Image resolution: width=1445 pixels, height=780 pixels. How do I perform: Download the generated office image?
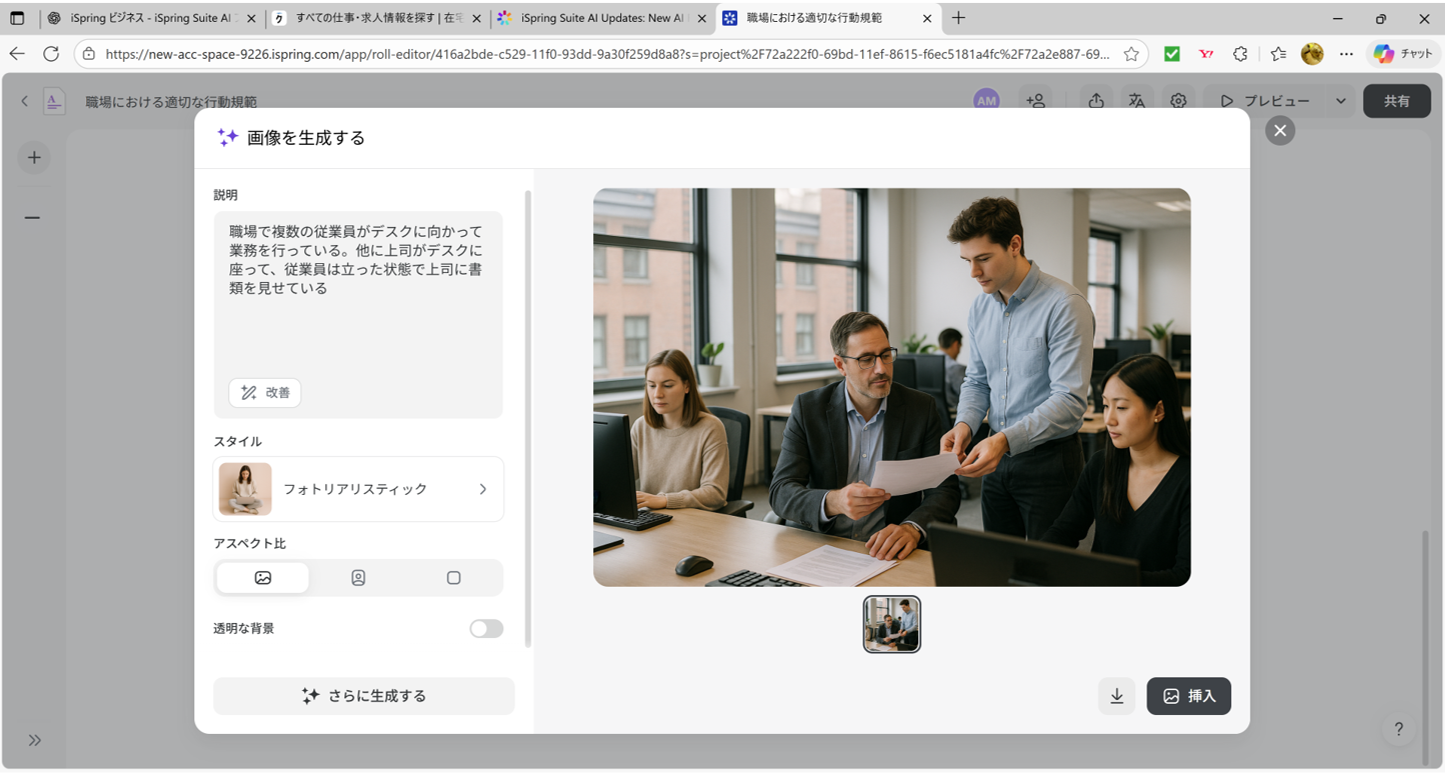1117,696
